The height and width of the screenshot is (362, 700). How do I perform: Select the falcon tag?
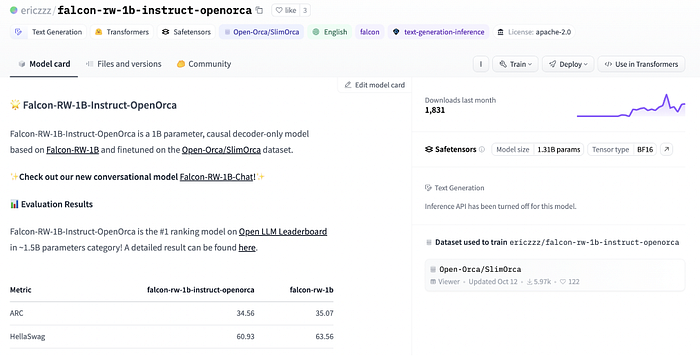pos(370,32)
